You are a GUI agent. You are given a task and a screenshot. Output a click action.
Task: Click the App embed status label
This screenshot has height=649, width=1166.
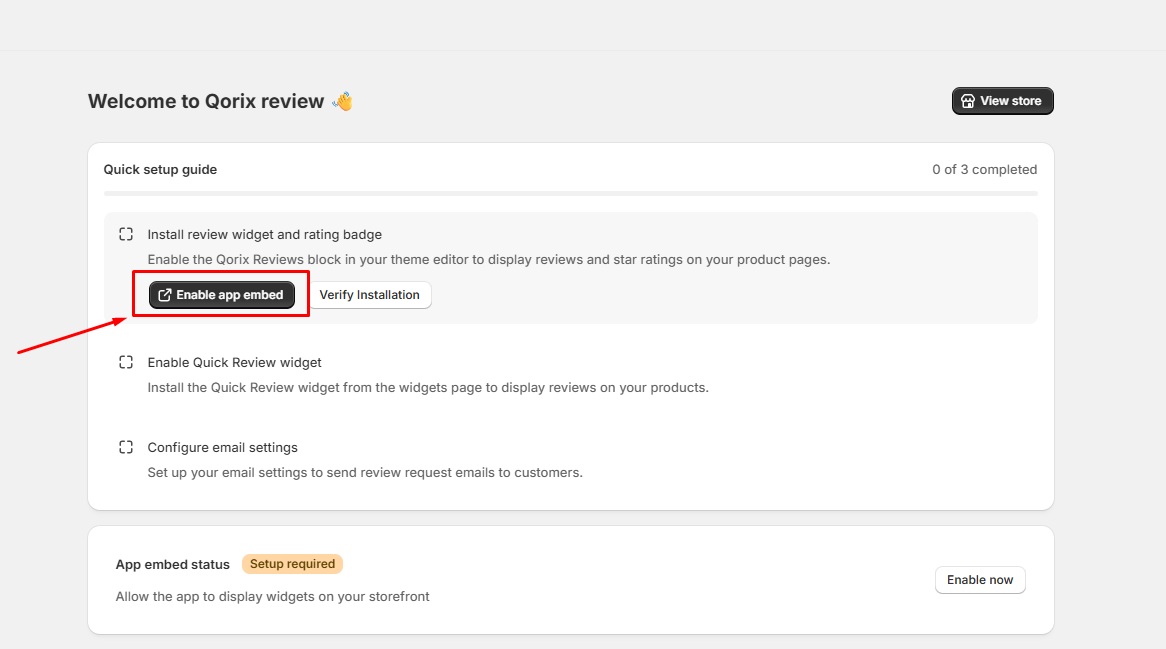coord(173,565)
